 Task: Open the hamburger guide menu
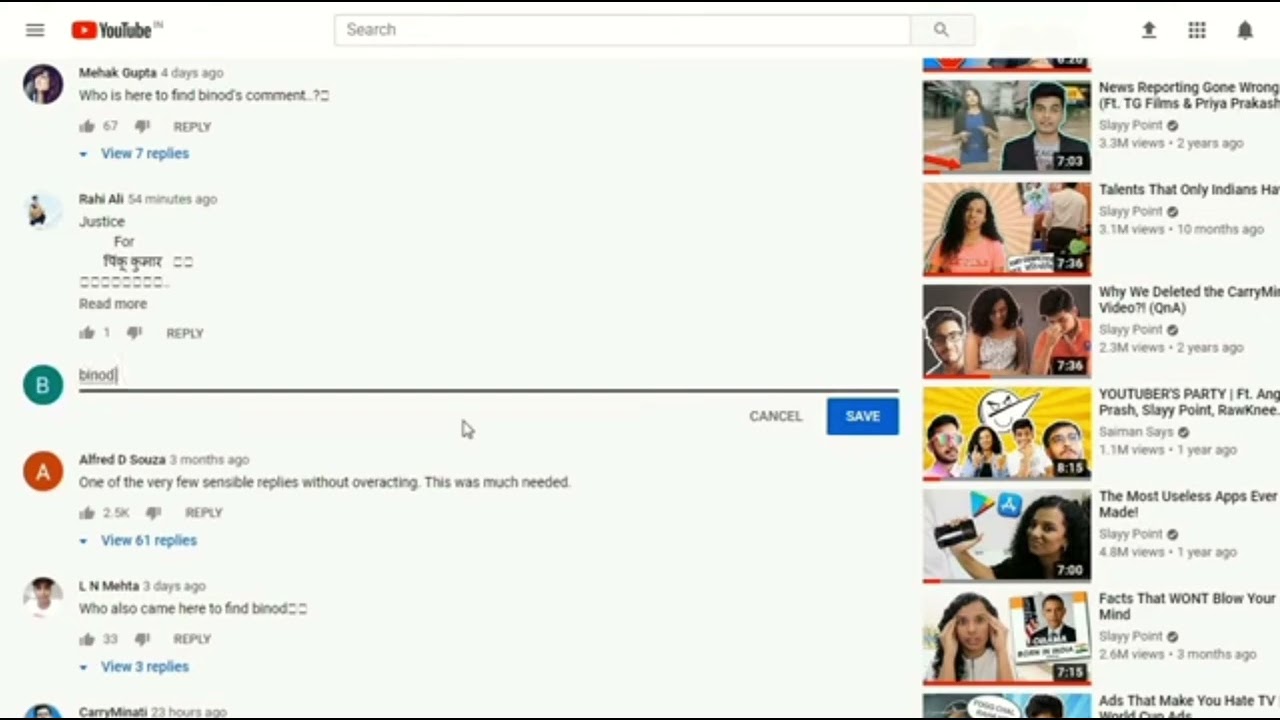[x=35, y=30]
